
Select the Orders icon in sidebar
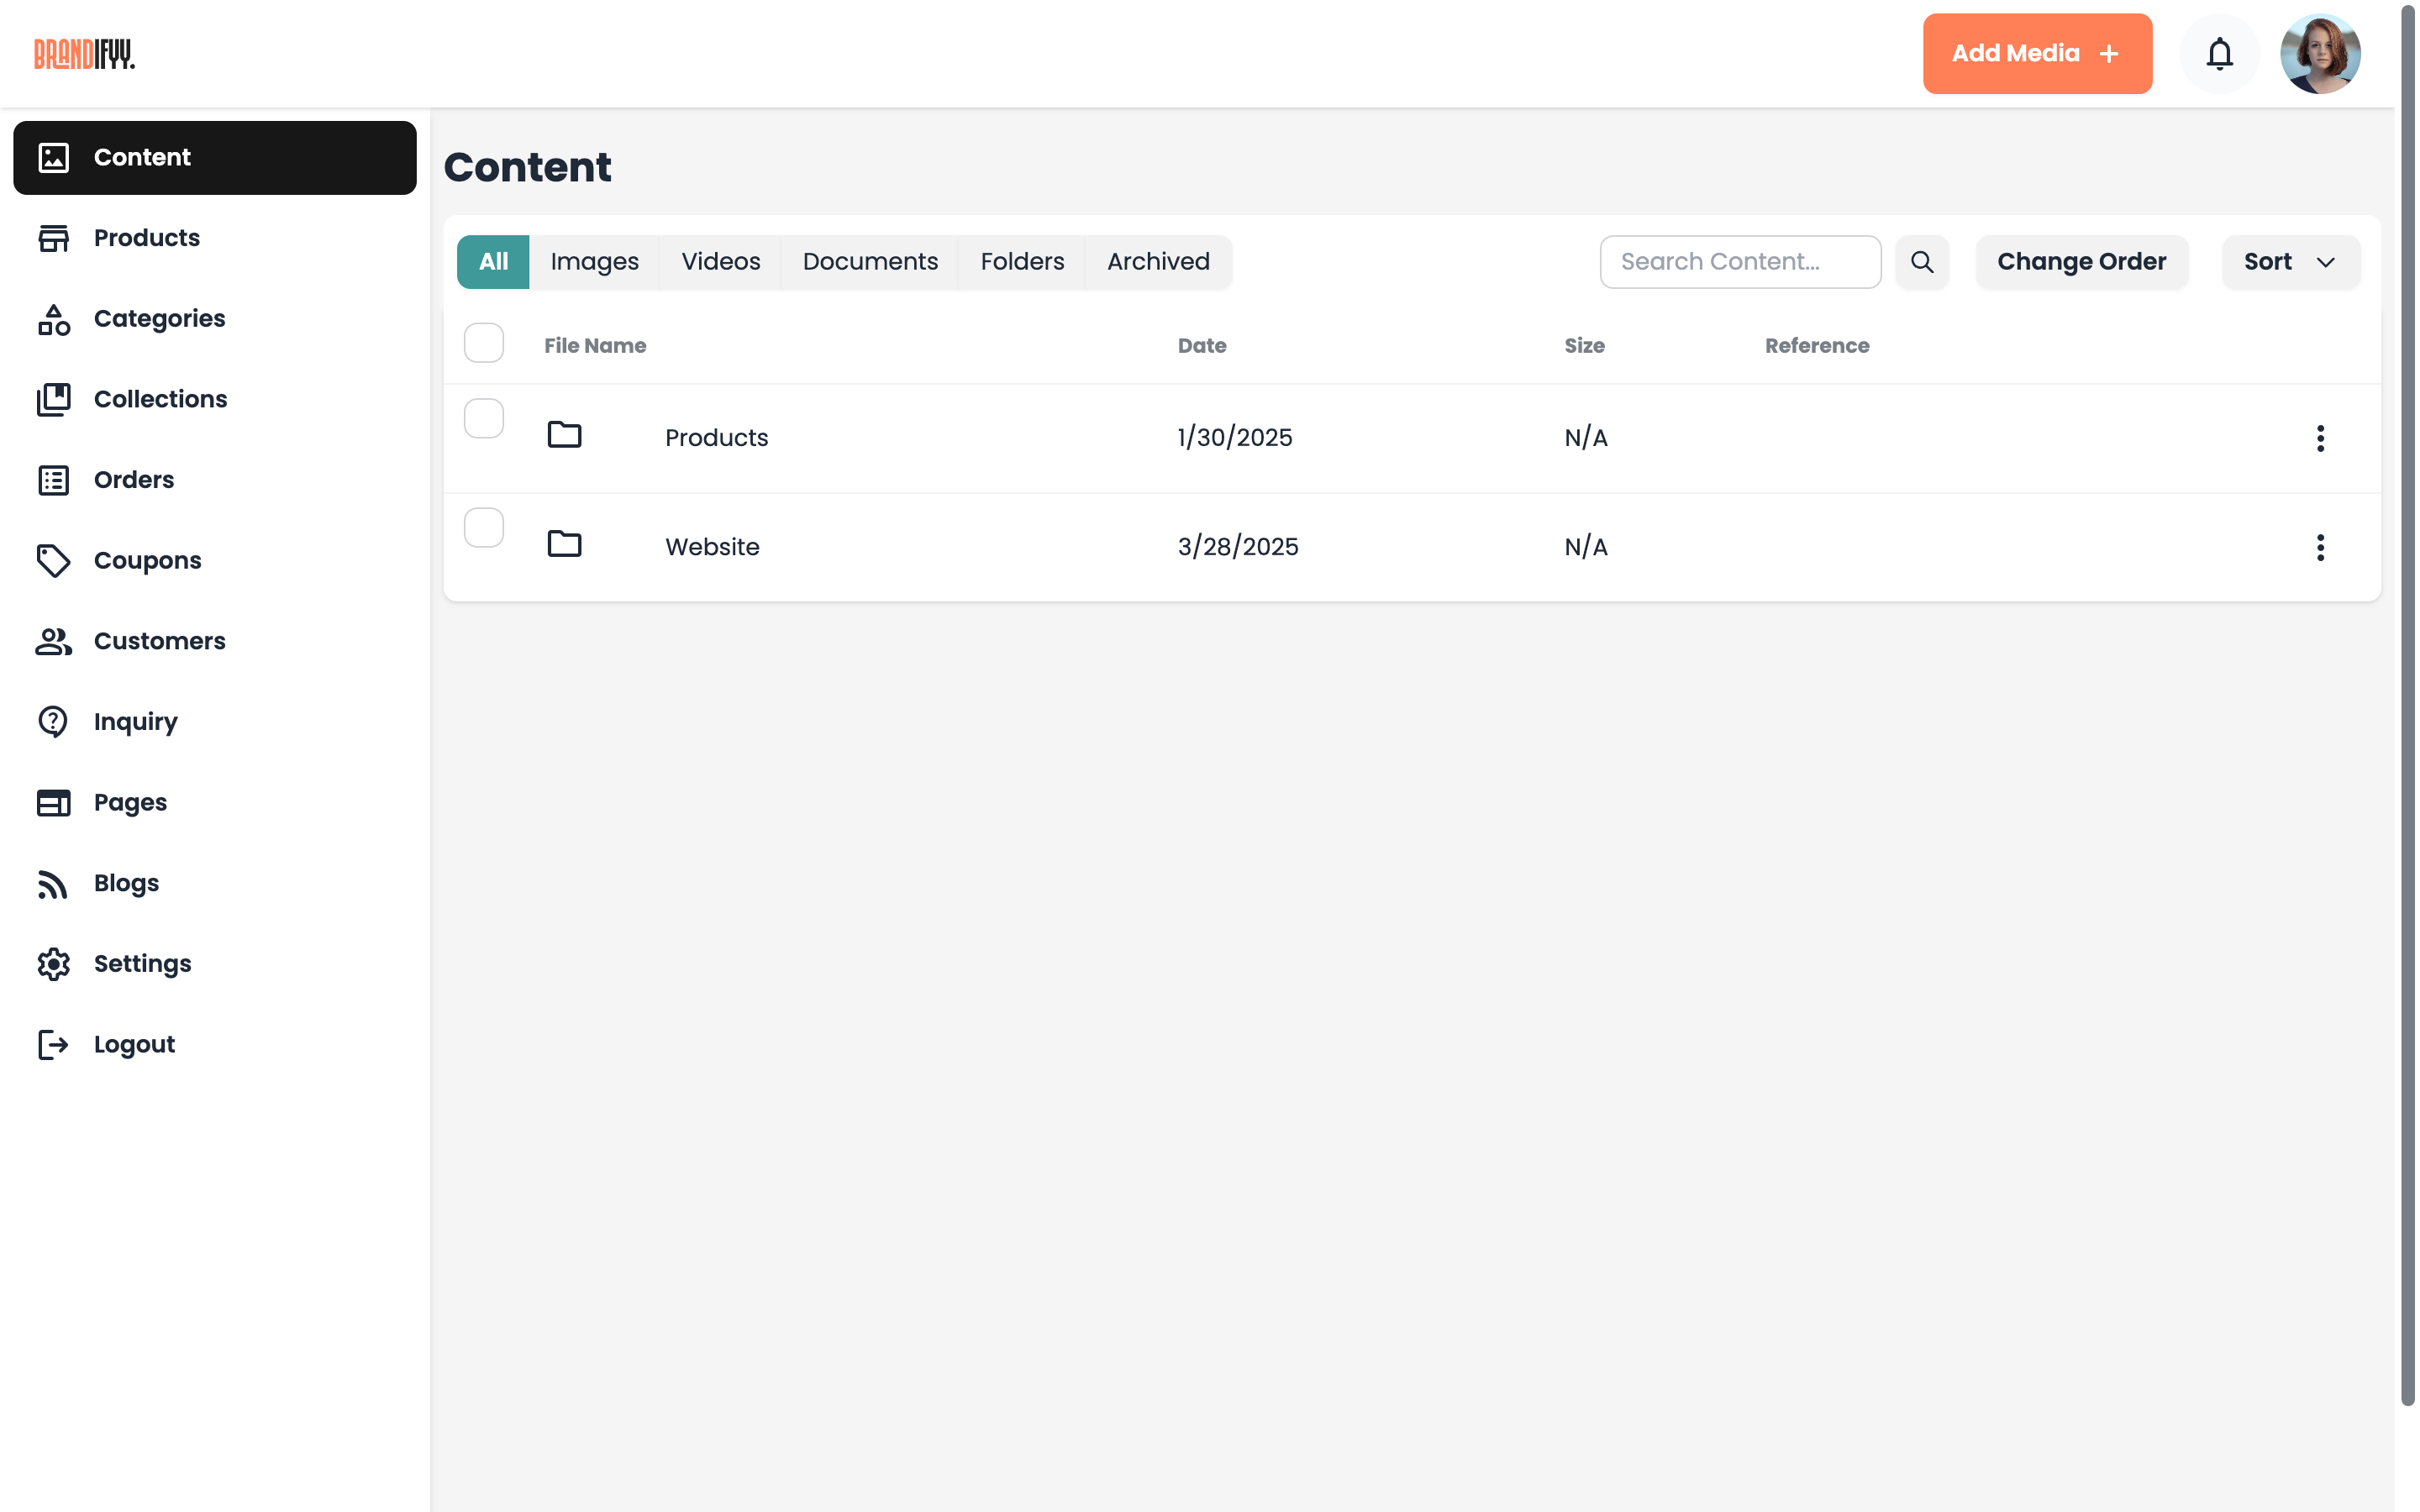tap(53, 480)
